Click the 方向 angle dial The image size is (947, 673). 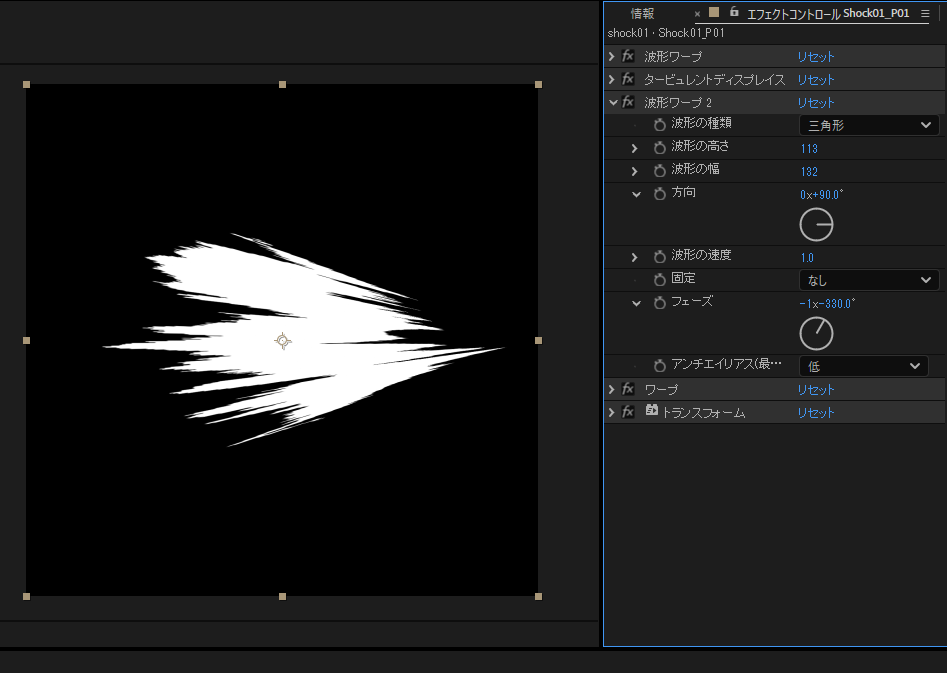click(816, 226)
